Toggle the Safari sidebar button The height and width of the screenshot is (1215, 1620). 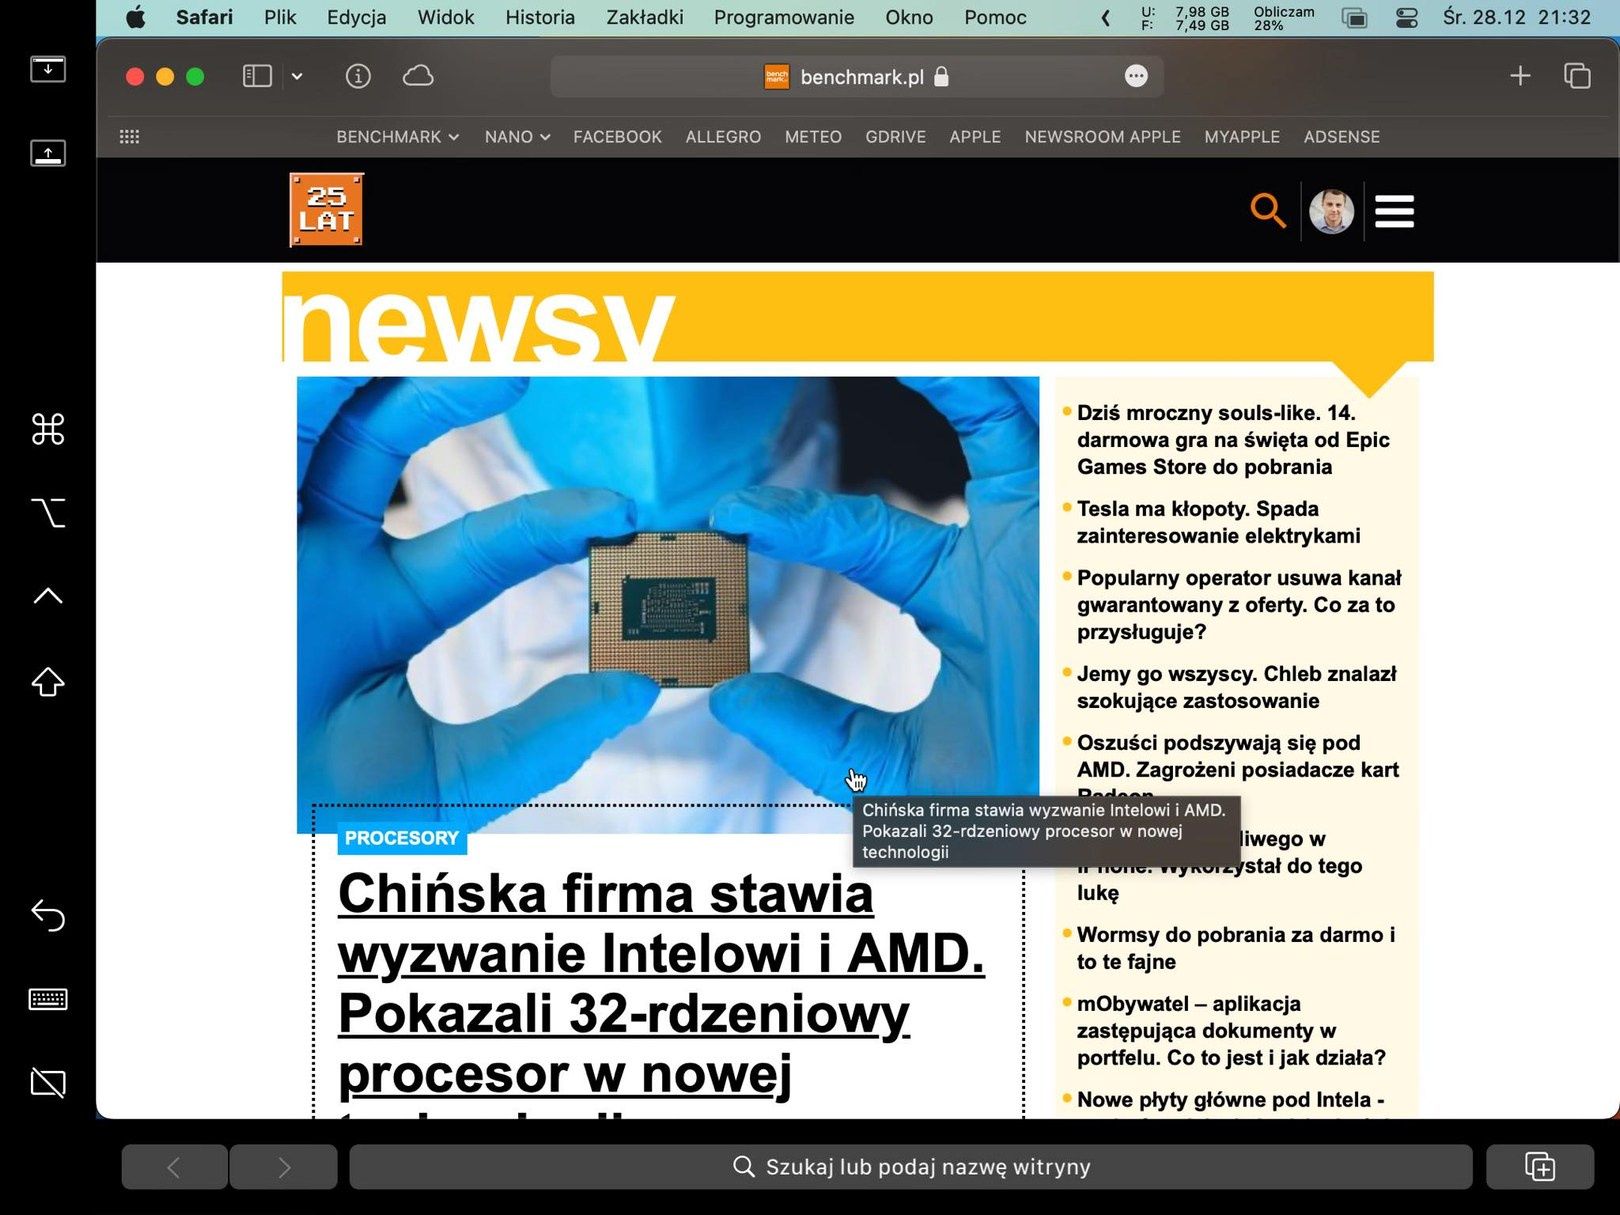coord(257,76)
